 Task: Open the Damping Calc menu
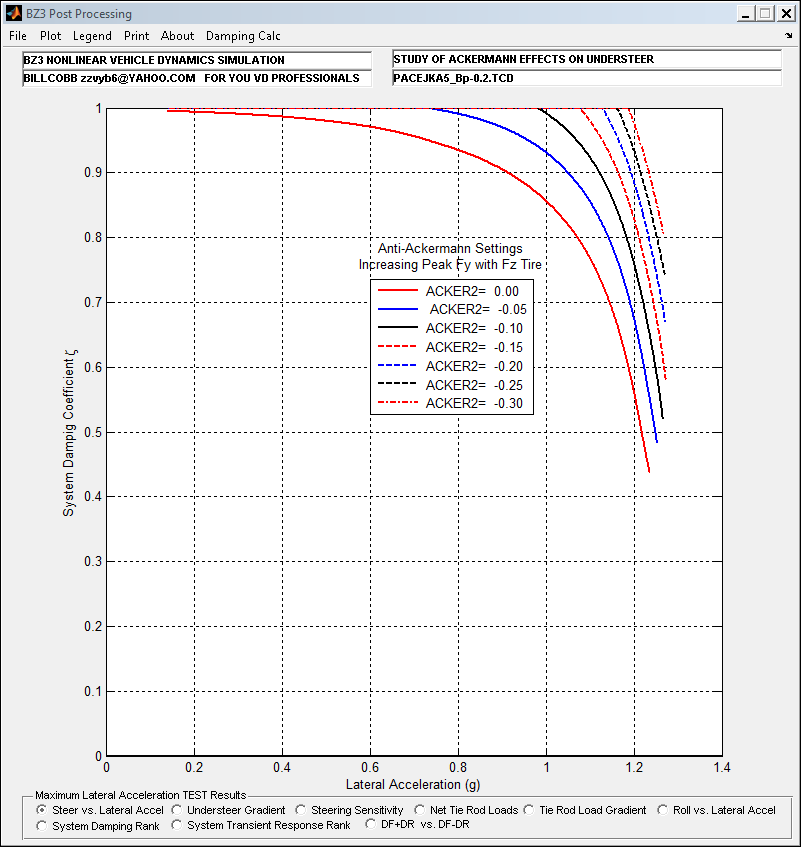[x=243, y=36]
